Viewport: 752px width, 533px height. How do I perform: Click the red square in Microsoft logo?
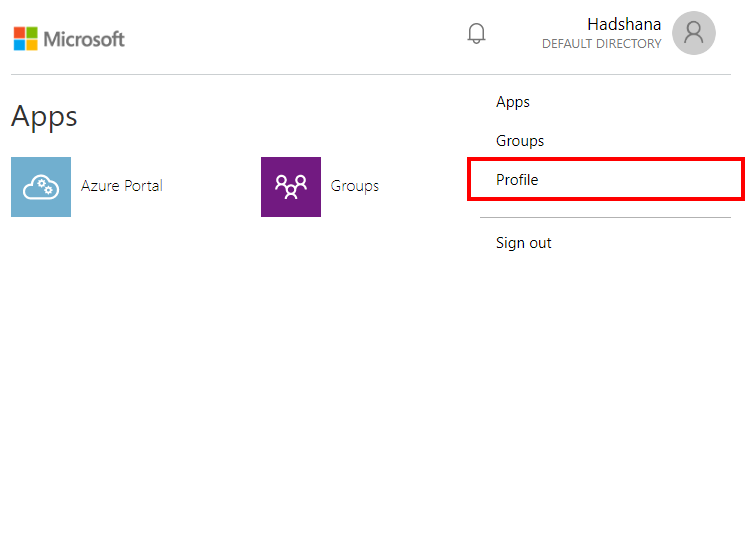19,33
